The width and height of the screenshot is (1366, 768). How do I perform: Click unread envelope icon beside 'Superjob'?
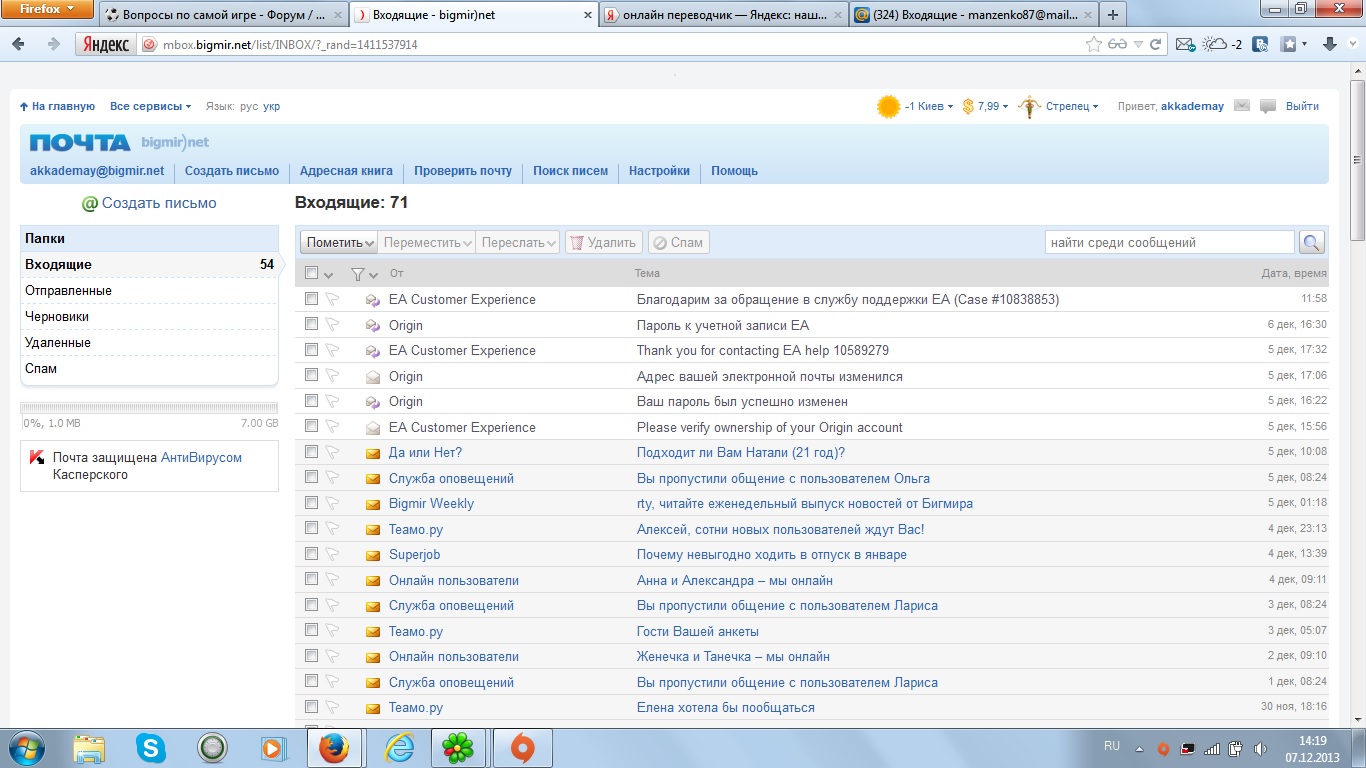(373, 555)
